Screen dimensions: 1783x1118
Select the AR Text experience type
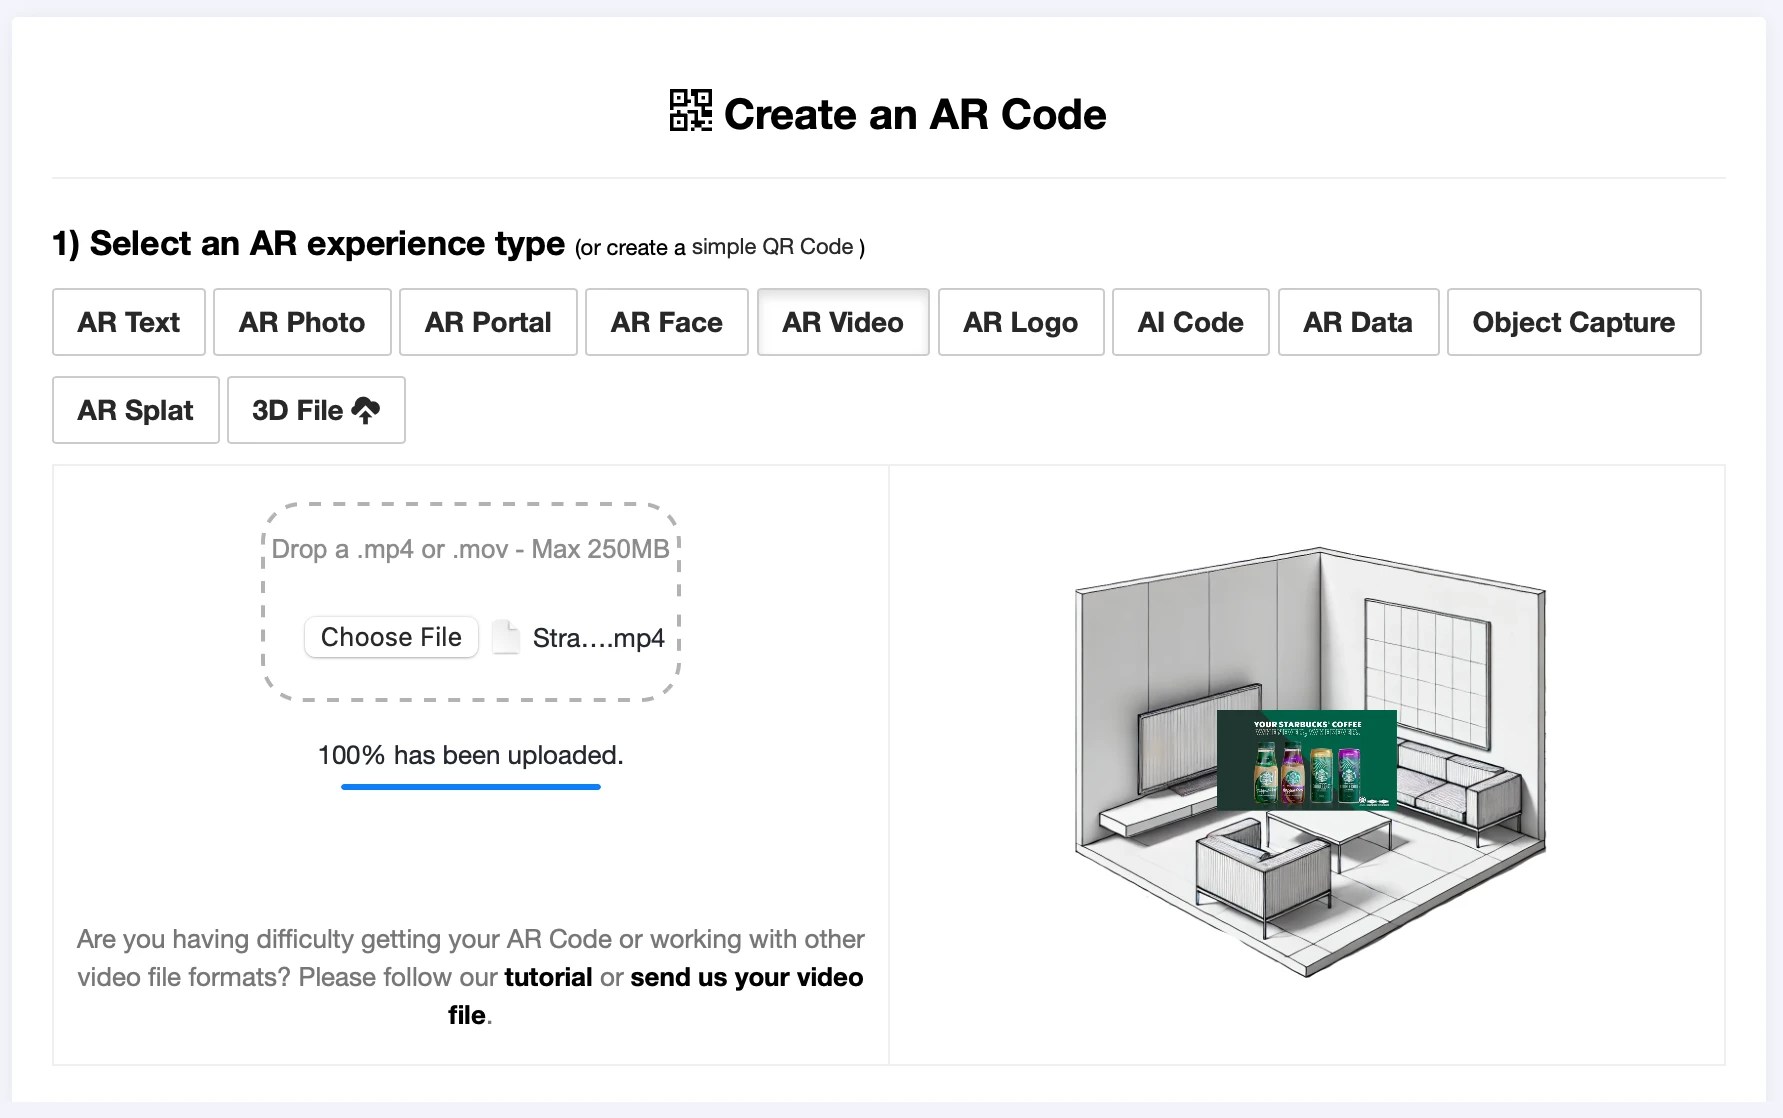click(128, 322)
